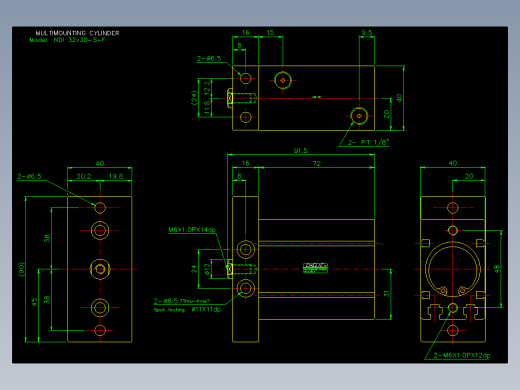Click the 11.8 dimension text

(207, 108)
